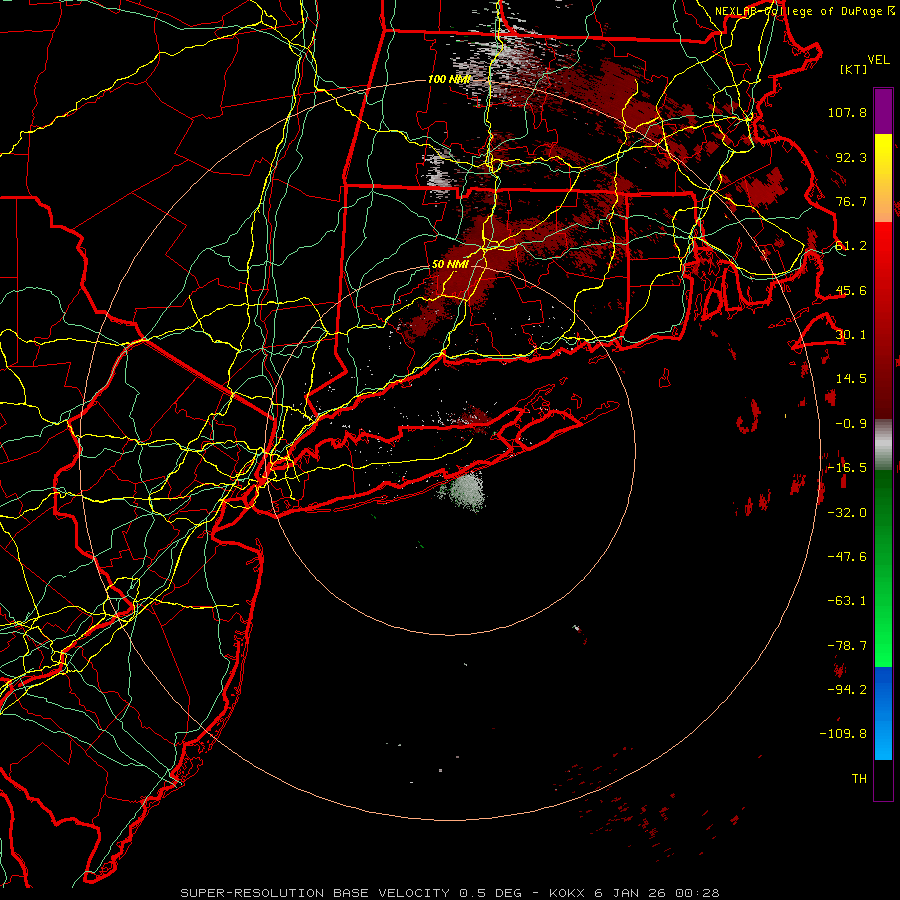Click the -109.8 velocity scale value
The width and height of the screenshot is (900, 900).
click(843, 734)
